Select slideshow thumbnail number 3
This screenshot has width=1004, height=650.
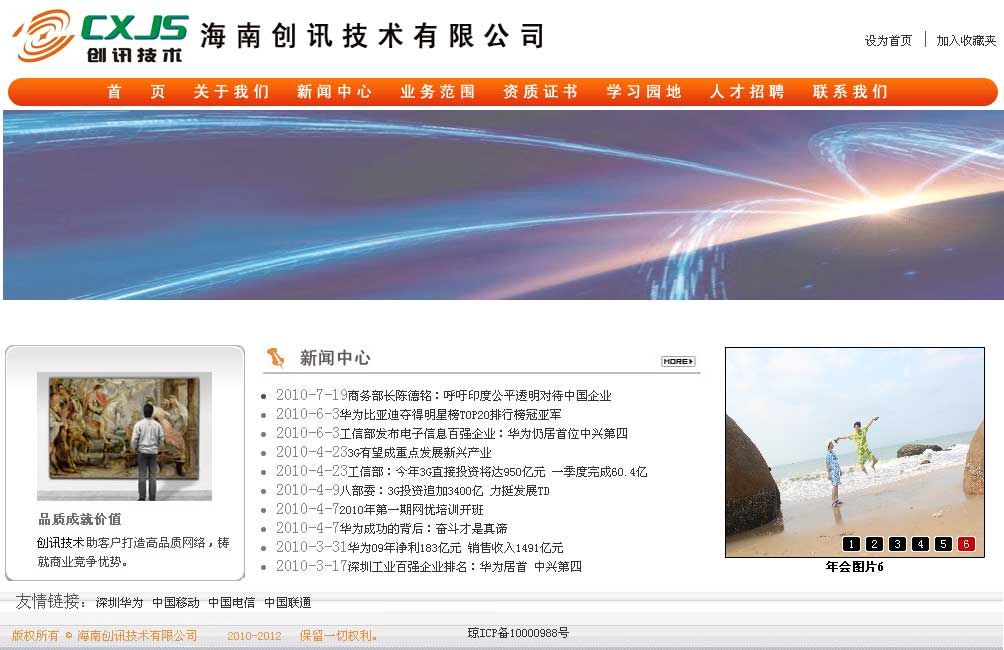pyautogui.click(x=897, y=543)
